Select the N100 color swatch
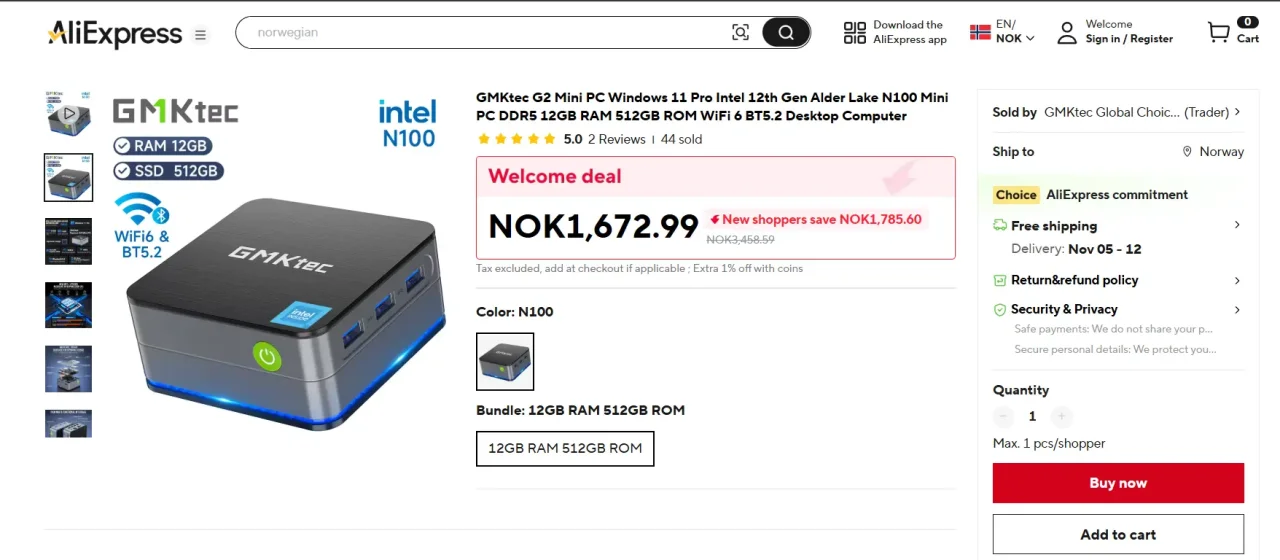 click(505, 361)
